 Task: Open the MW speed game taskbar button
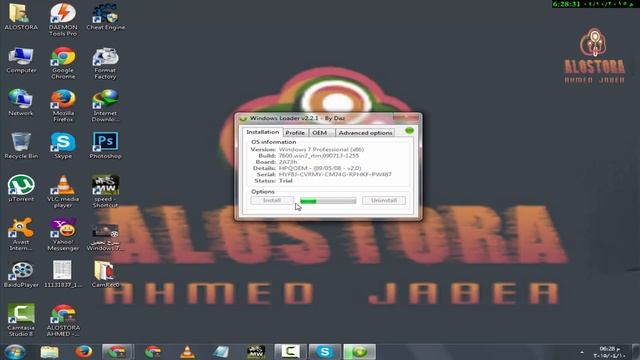256,352
